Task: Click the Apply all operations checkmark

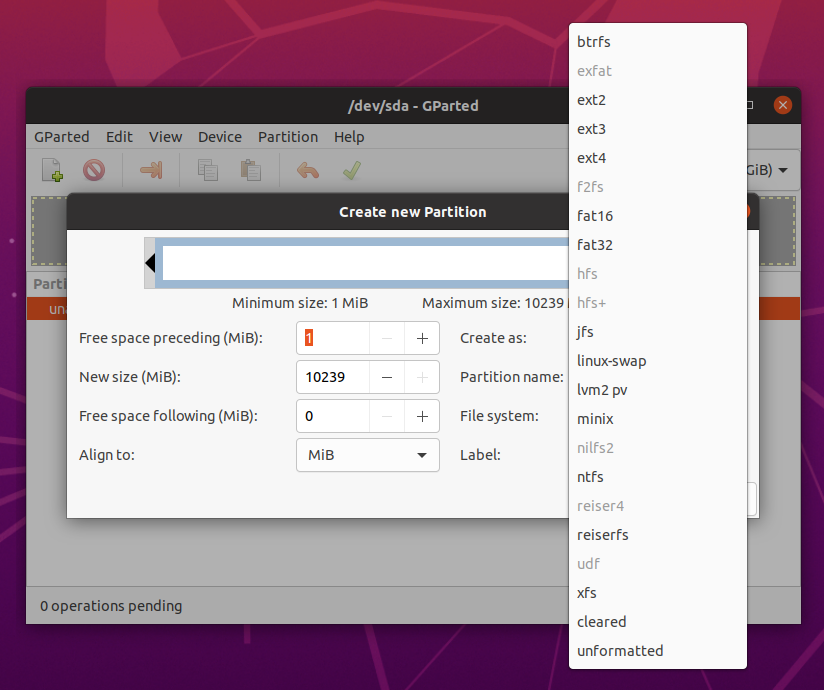Action: coord(352,170)
